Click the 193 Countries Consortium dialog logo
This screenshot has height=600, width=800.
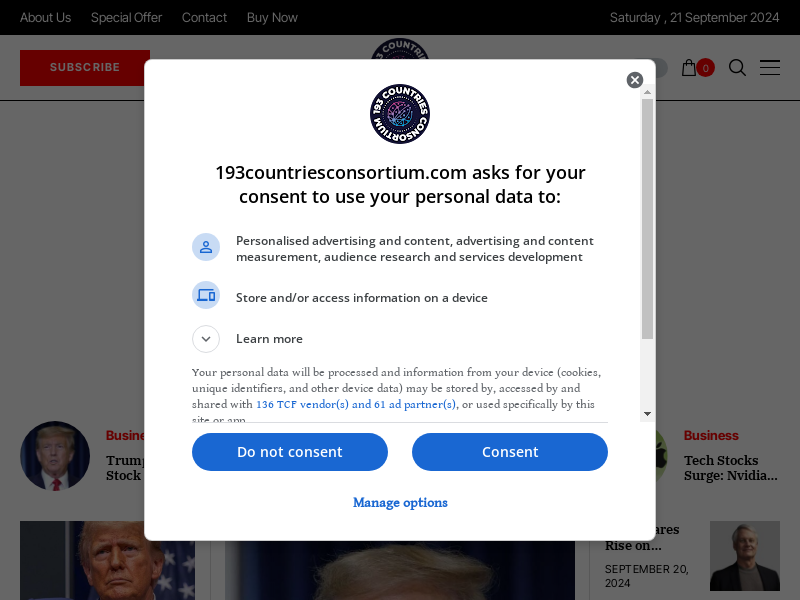400,114
